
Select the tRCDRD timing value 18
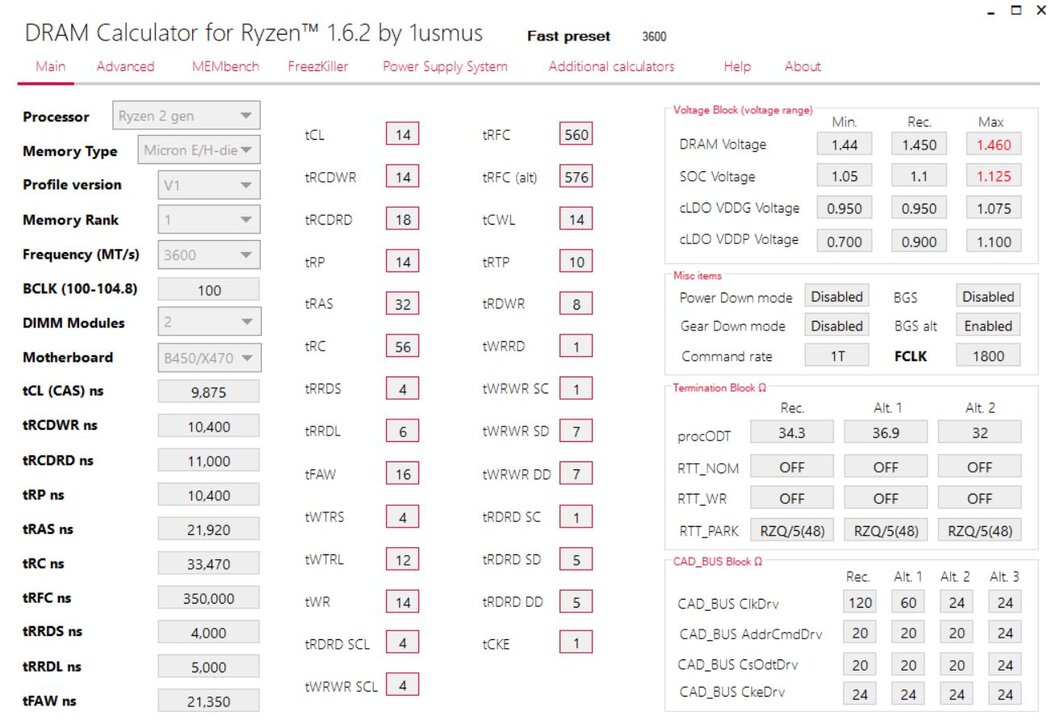(403, 219)
